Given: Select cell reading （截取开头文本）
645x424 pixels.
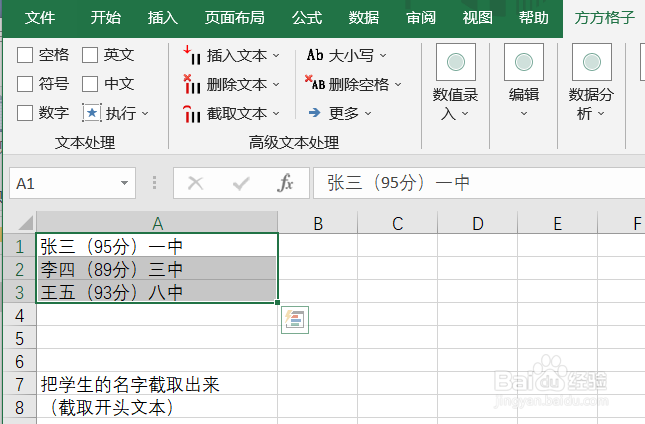Looking at the screenshot, I should pyautogui.click(x=157, y=407).
